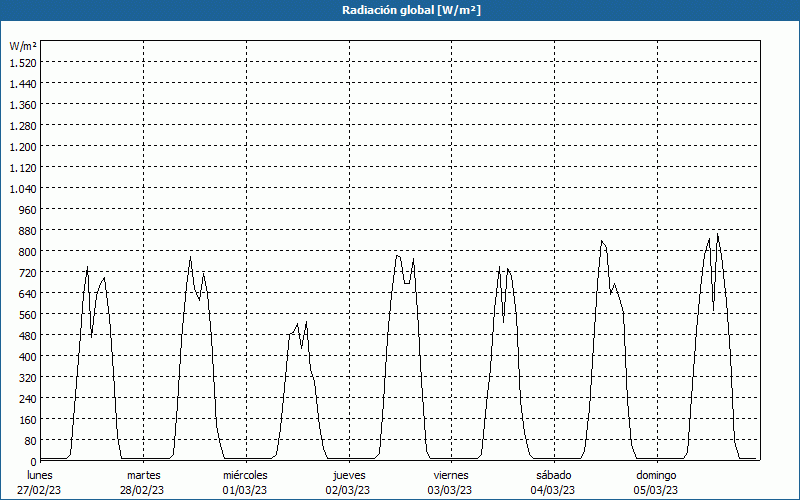Select the 1.120 y-axis value
This screenshot has width=800, height=500.
[23, 167]
